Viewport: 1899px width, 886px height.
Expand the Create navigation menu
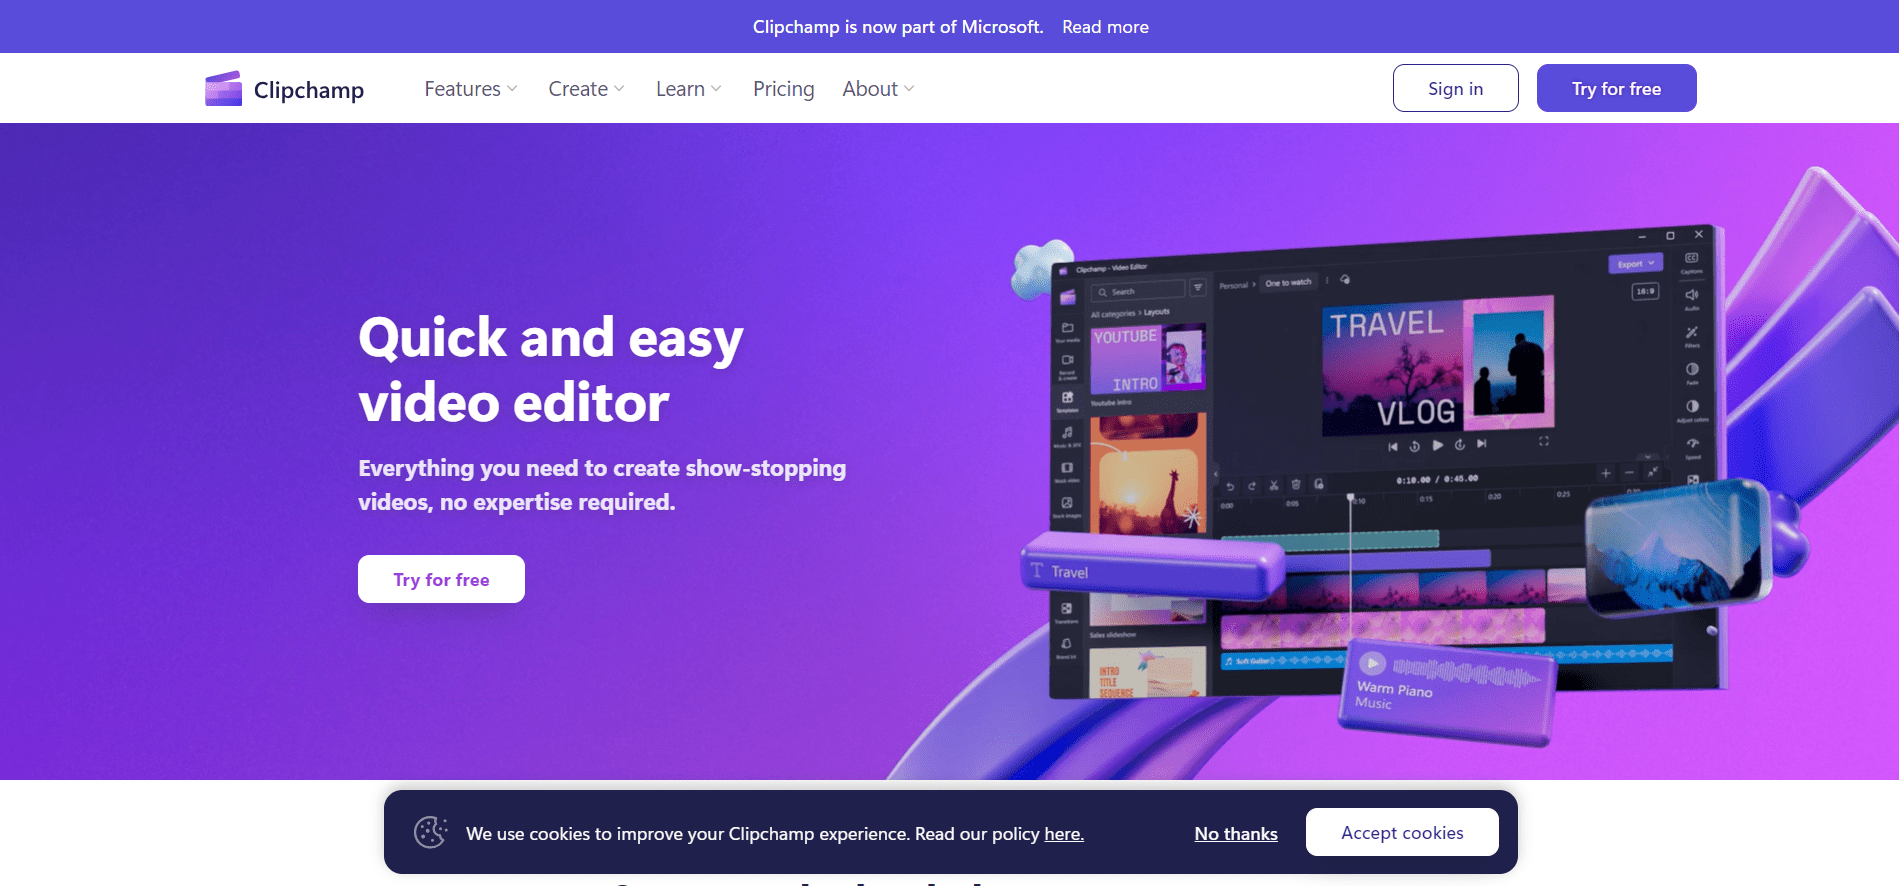pyautogui.click(x=586, y=89)
